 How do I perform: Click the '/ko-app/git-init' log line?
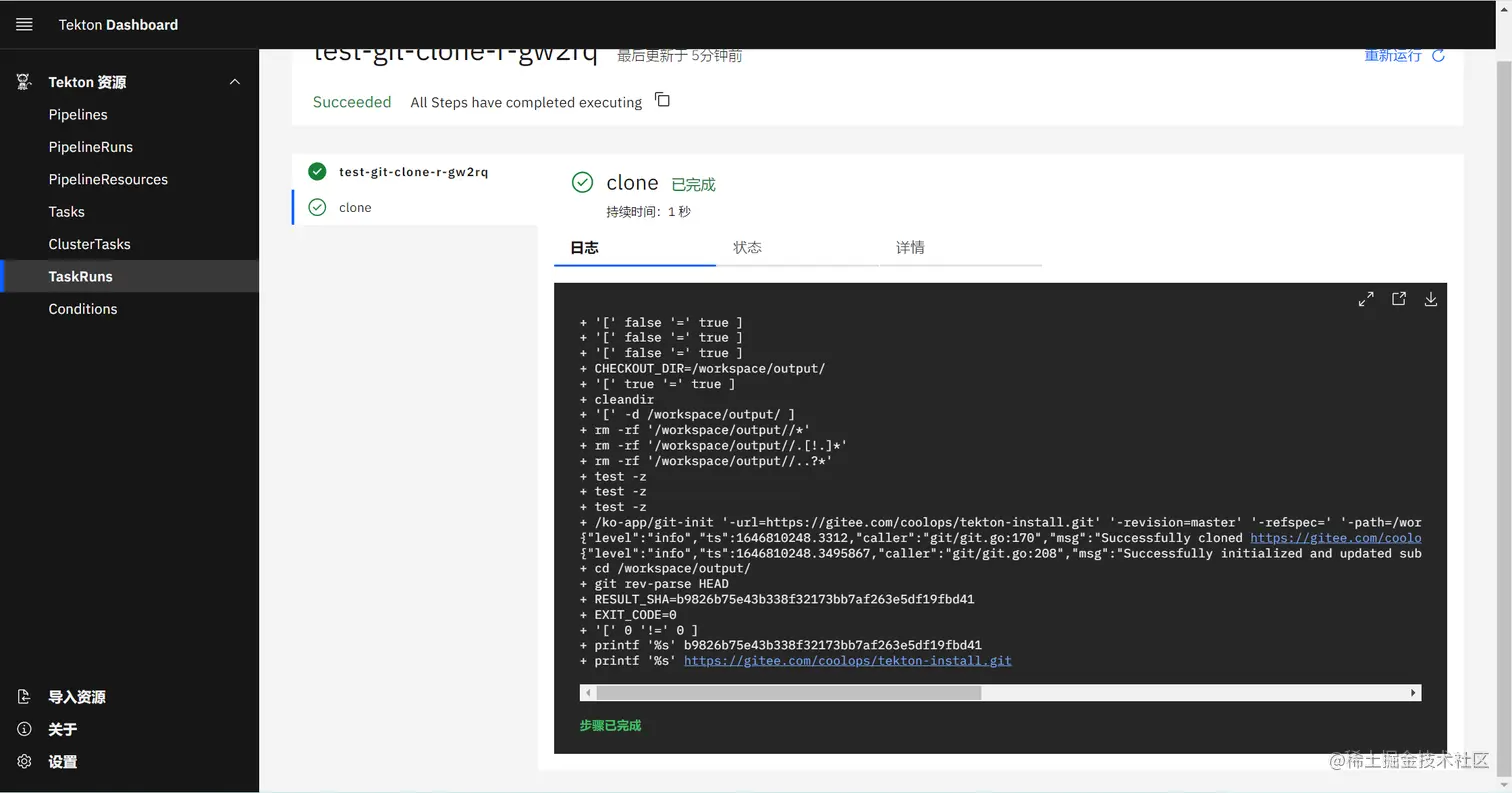pyautogui.click(x=1000, y=523)
